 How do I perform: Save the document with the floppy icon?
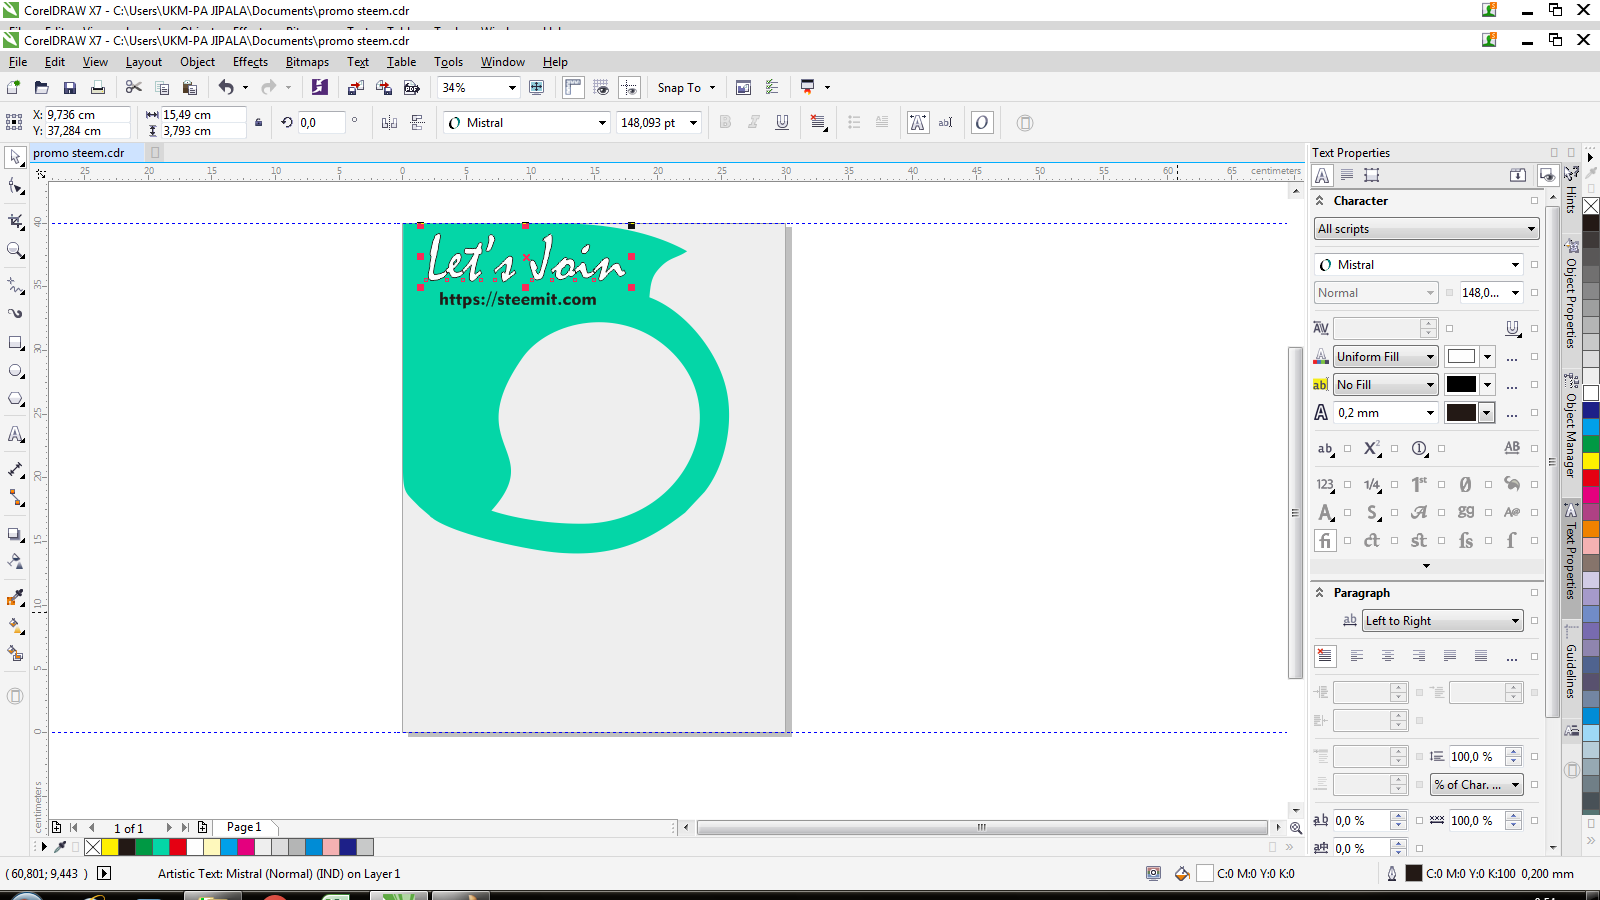coord(69,88)
